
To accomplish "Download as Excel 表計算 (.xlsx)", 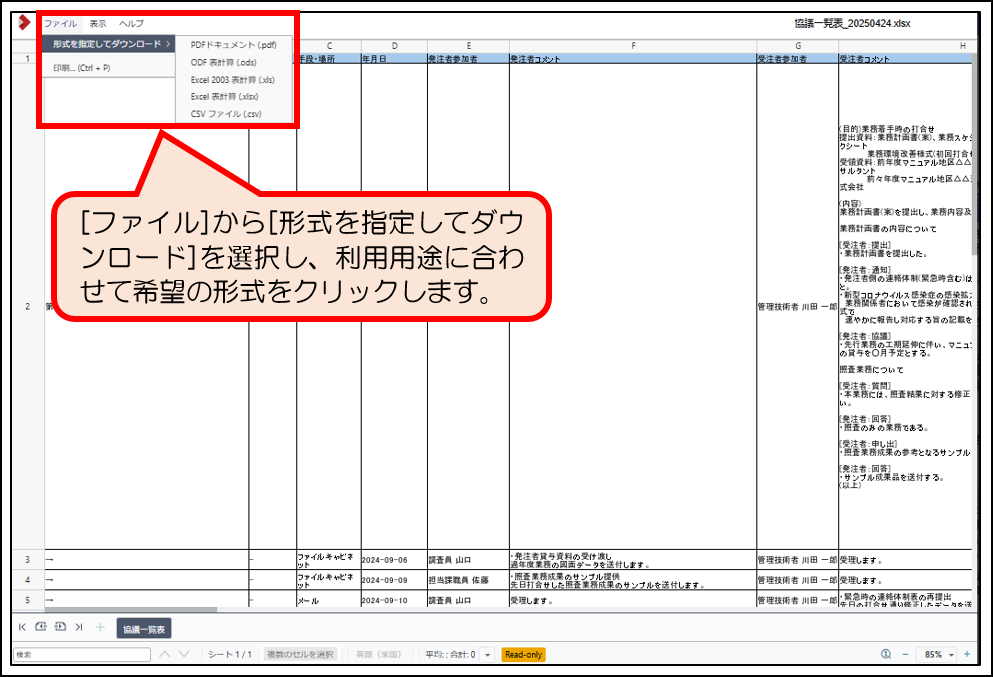I will tap(234, 97).
